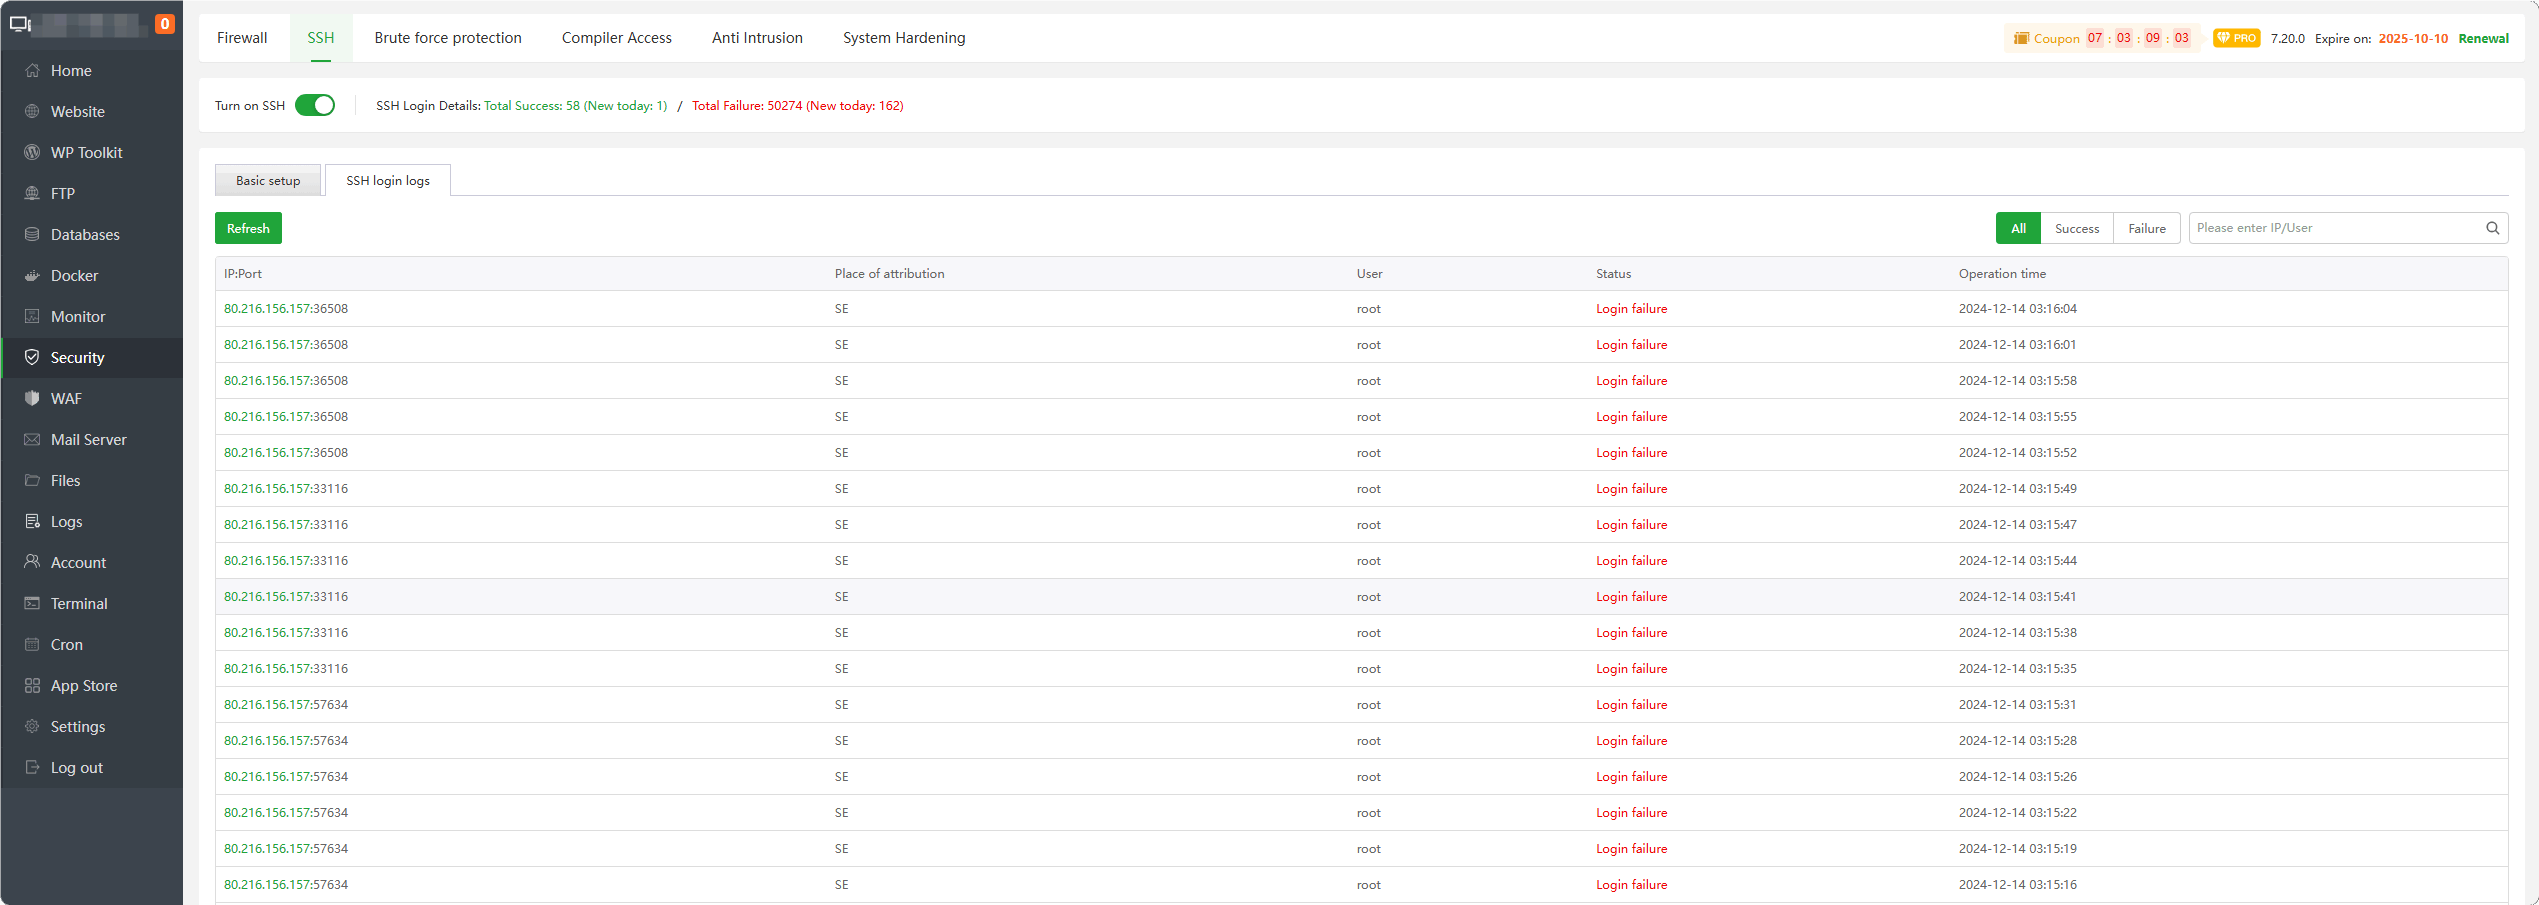Open the Databases sidebar icon
Image resolution: width=2539 pixels, height=905 pixels.
point(32,234)
